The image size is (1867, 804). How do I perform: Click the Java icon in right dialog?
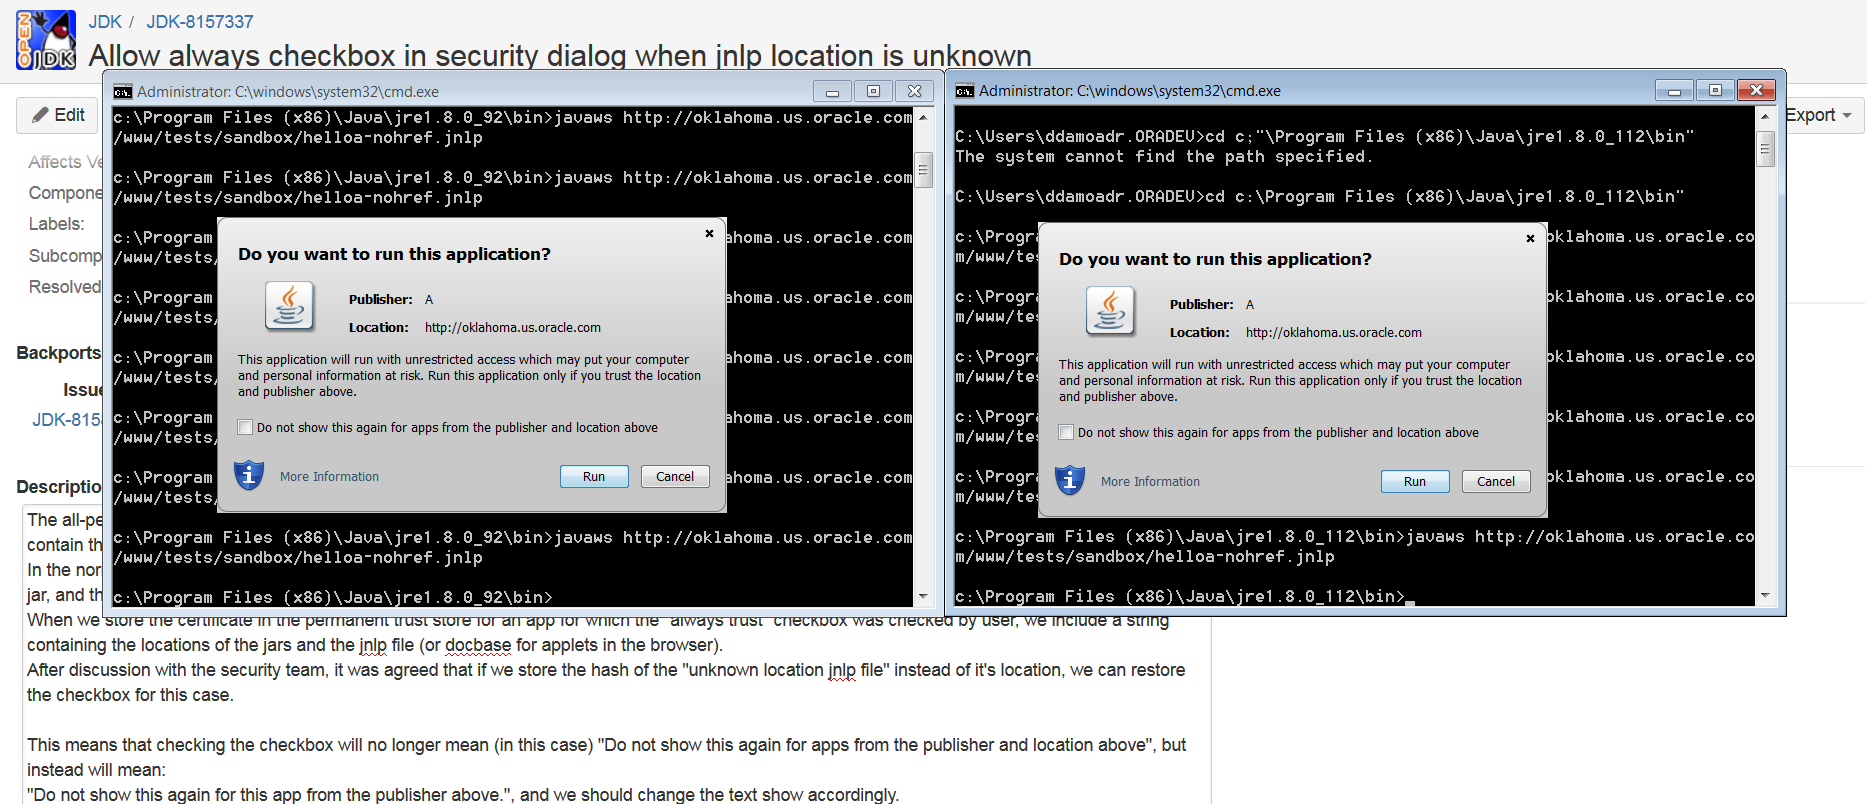[1110, 311]
